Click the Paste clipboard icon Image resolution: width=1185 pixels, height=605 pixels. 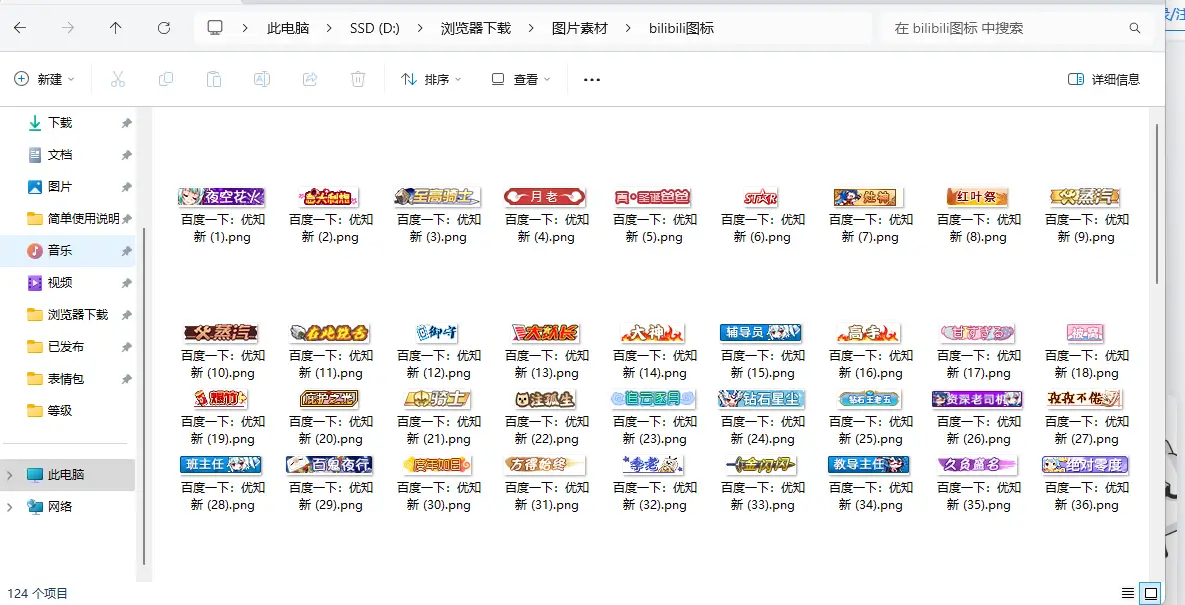click(214, 79)
